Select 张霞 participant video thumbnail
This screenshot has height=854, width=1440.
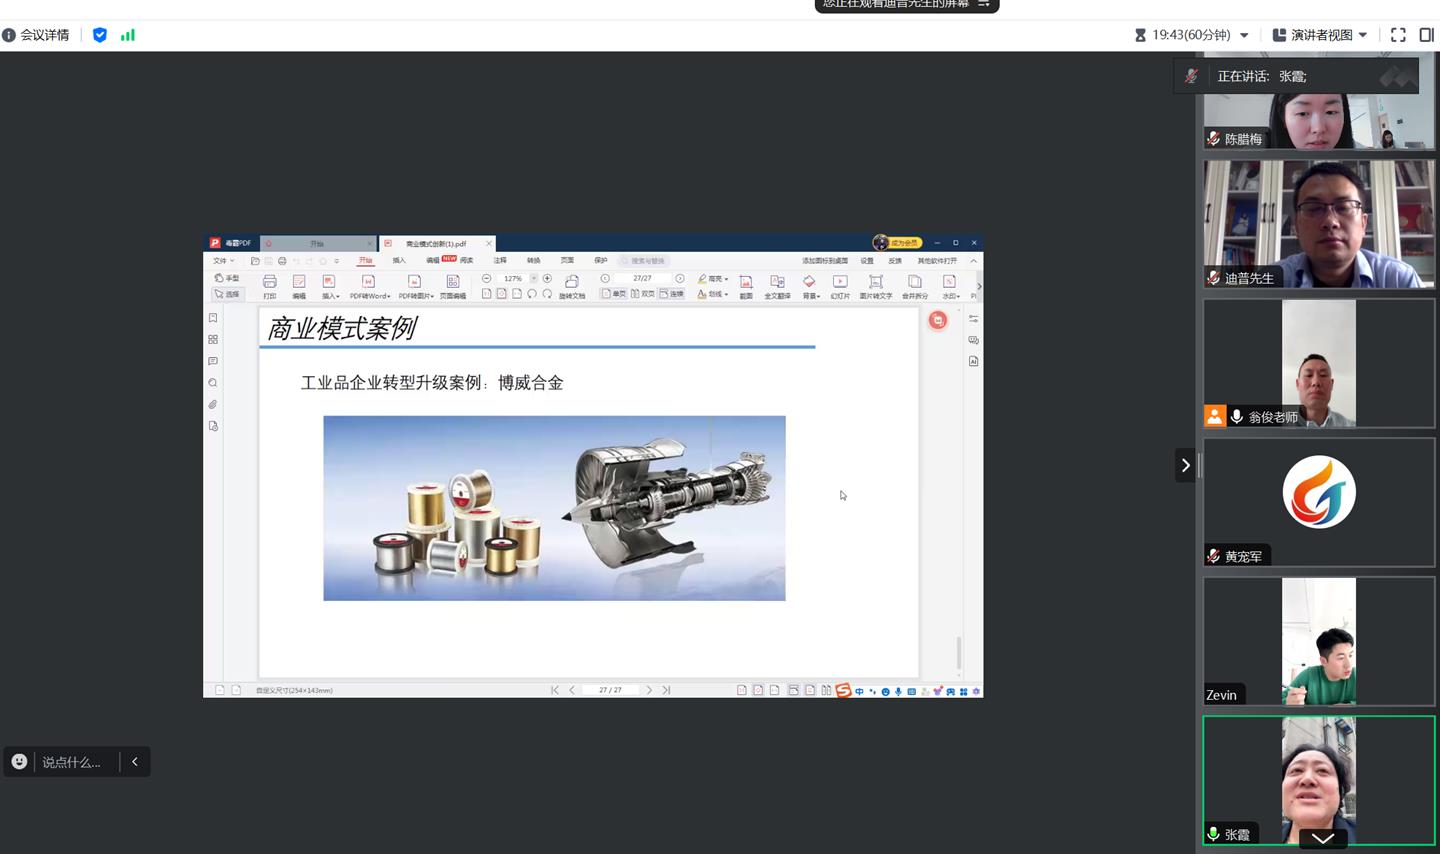tap(1319, 781)
